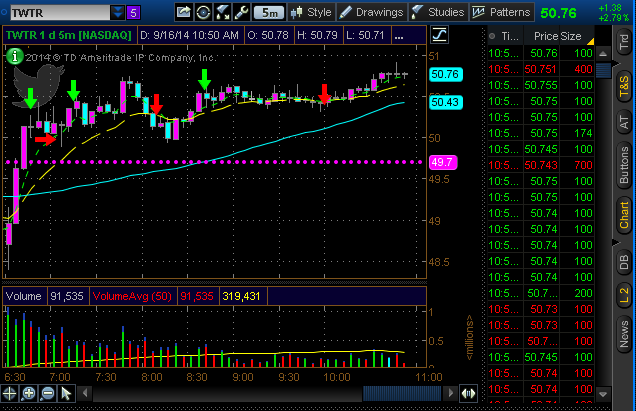This screenshot has width=636, height=411.
Task: Click the green info icon
Action: (x=15, y=56)
